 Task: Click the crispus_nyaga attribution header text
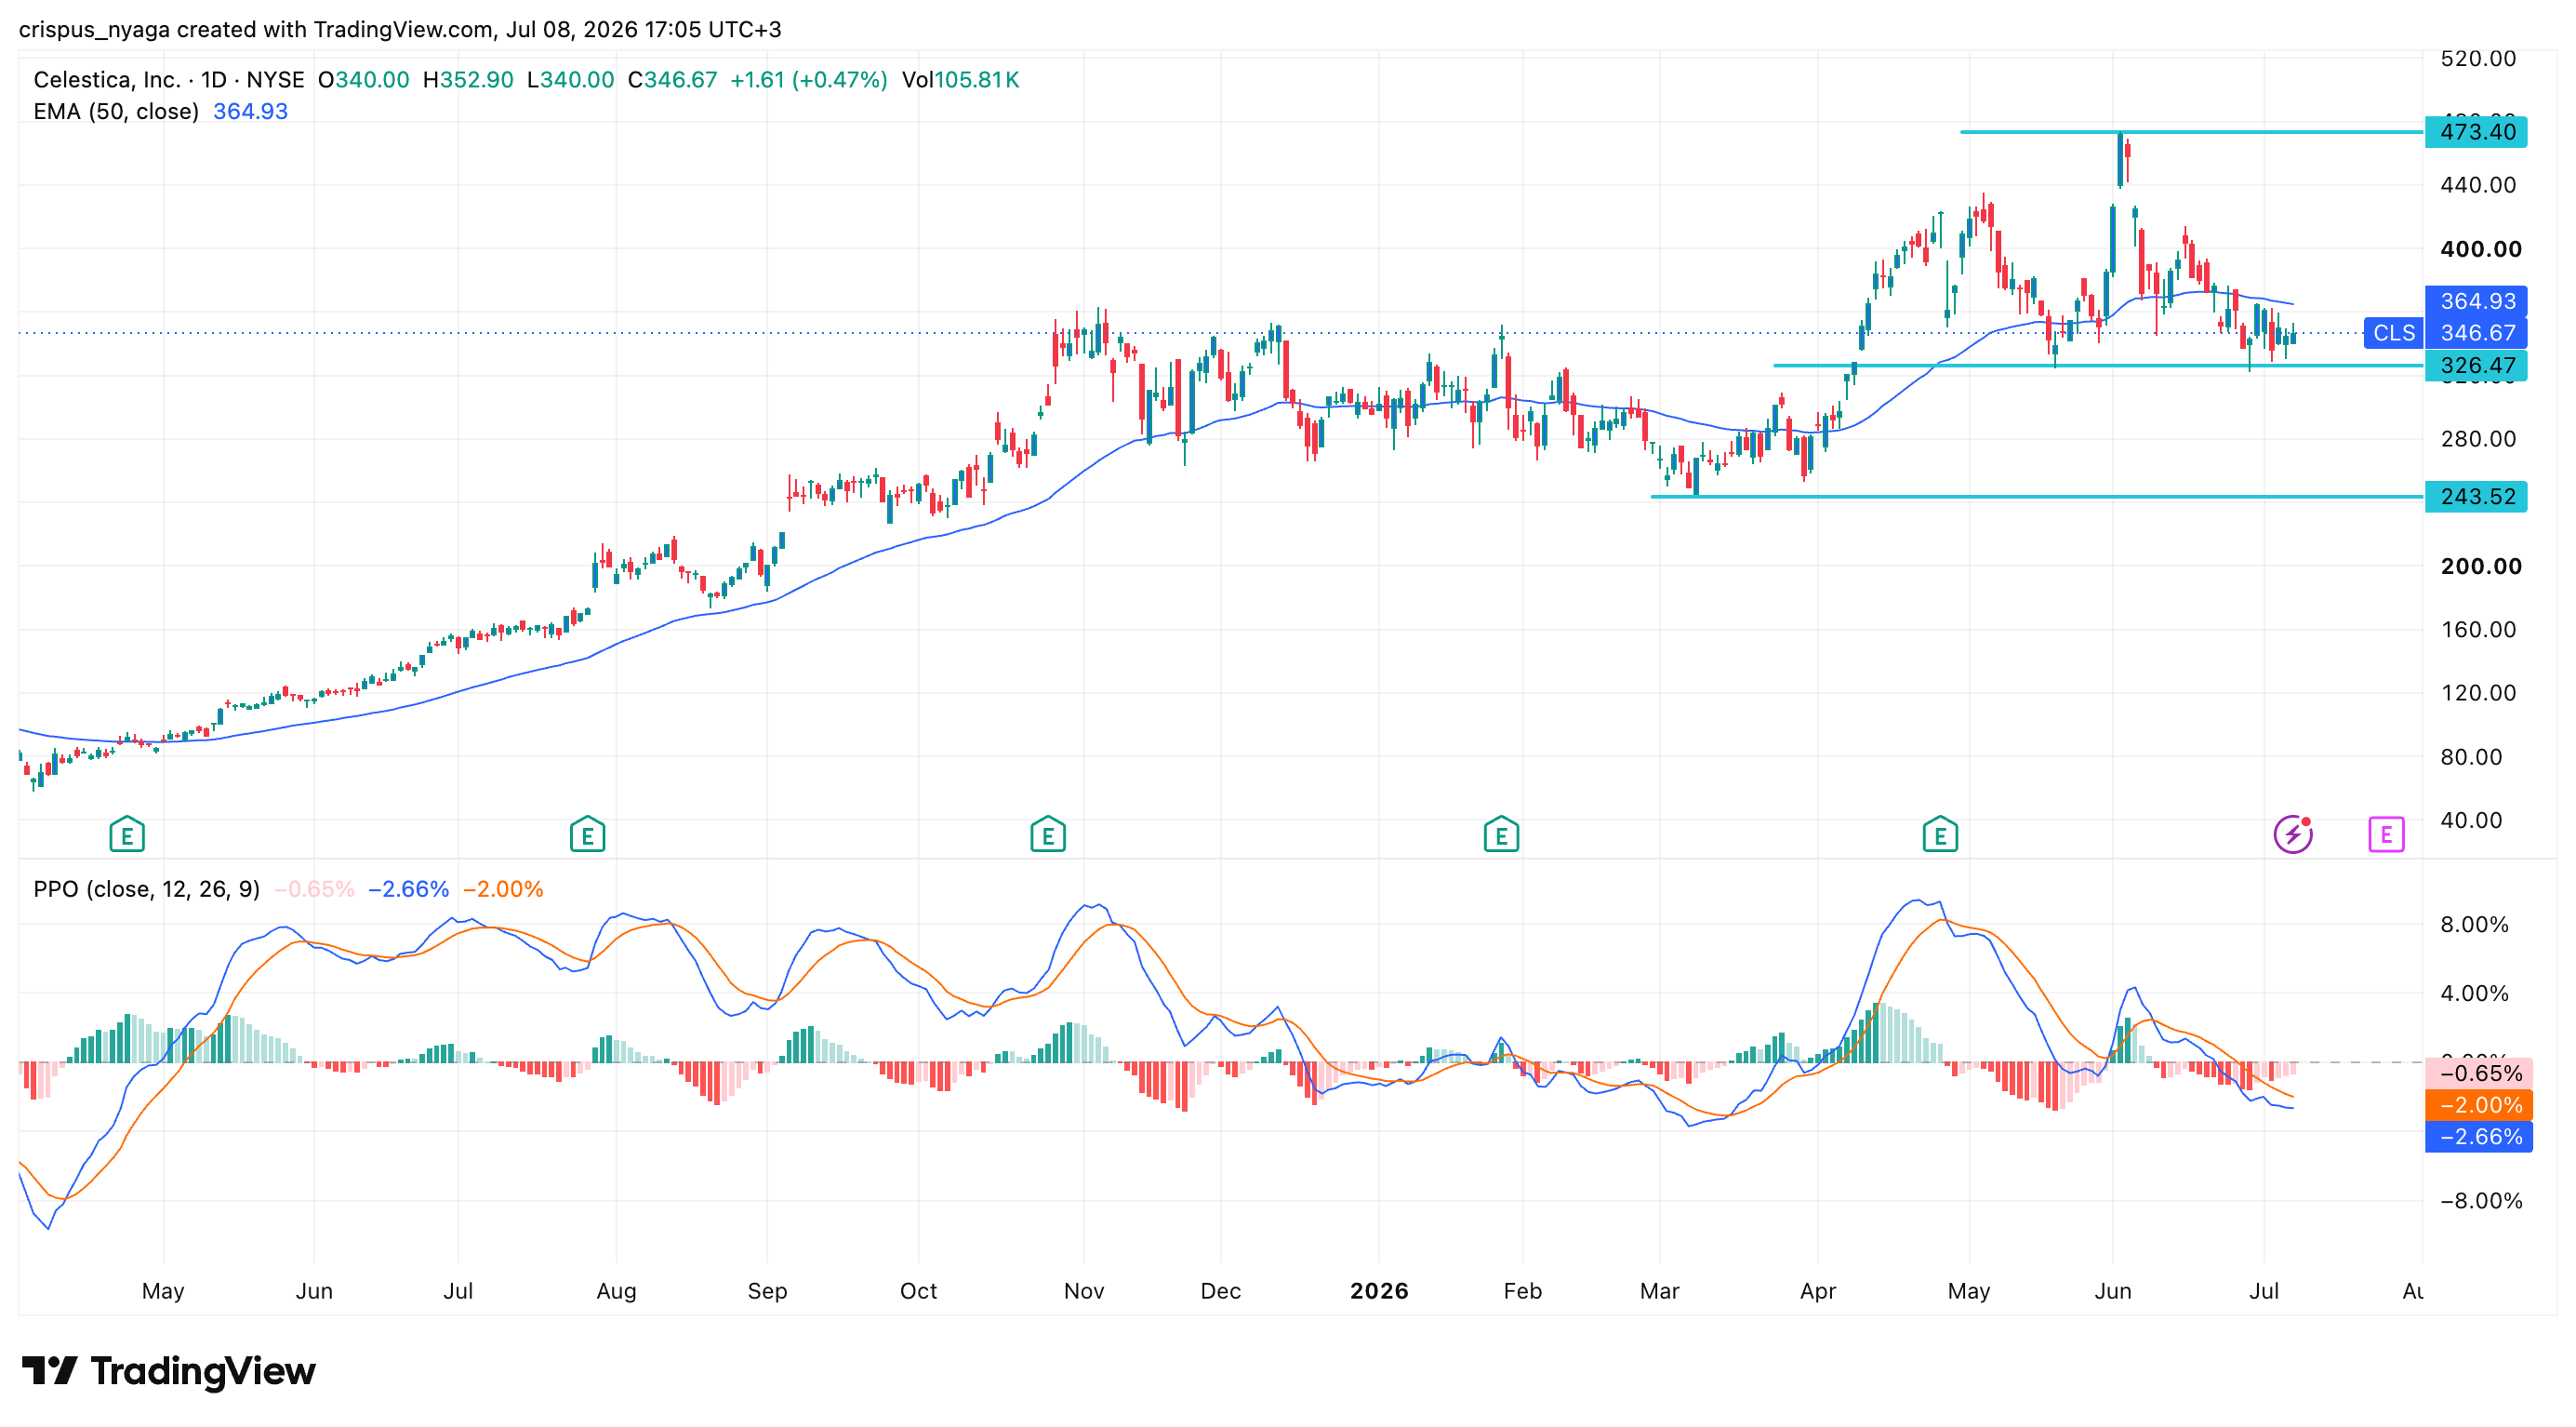click(x=400, y=30)
